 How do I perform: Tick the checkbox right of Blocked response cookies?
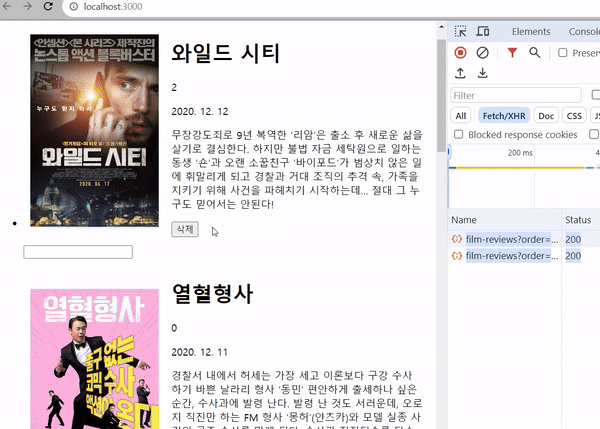point(594,134)
